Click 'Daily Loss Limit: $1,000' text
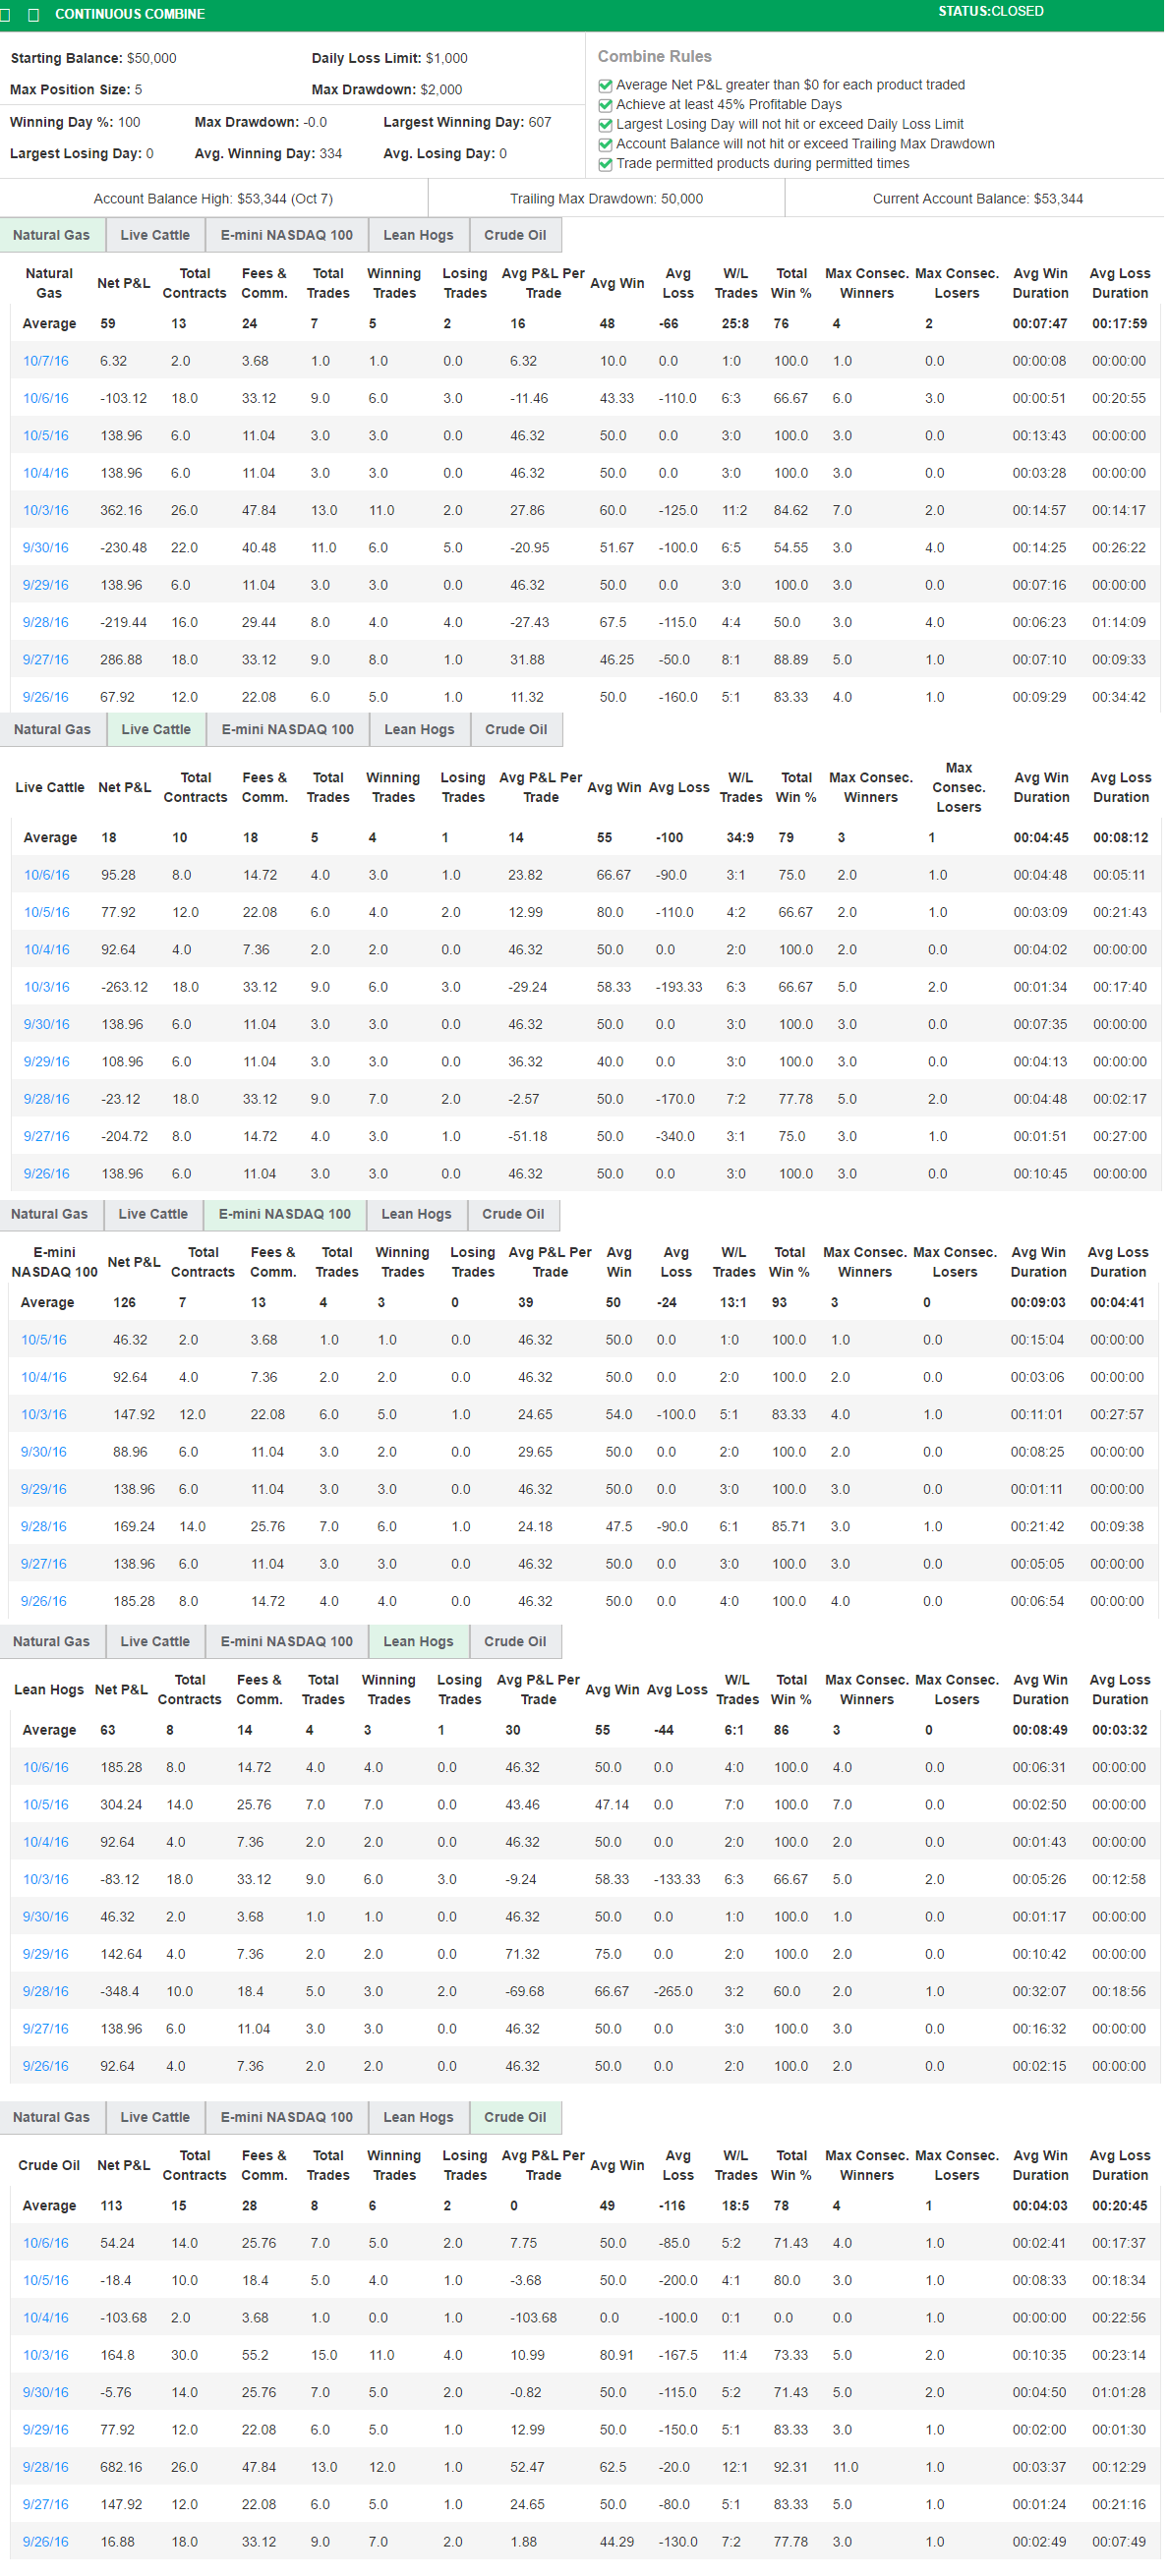 (x=391, y=59)
